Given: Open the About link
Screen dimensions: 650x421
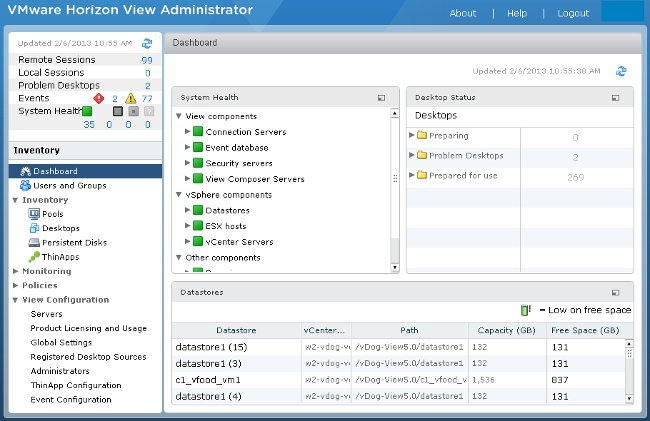Looking at the screenshot, I should pos(463,13).
